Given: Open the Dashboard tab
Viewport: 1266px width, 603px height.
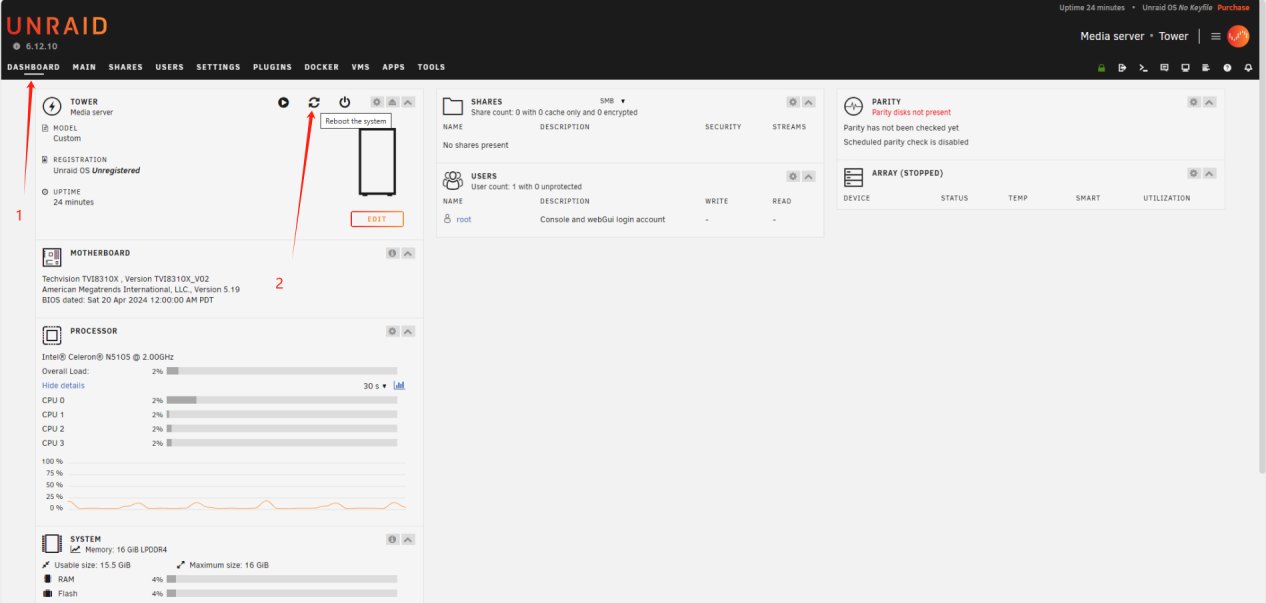Looking at the screenshot, I should (33, 67).
